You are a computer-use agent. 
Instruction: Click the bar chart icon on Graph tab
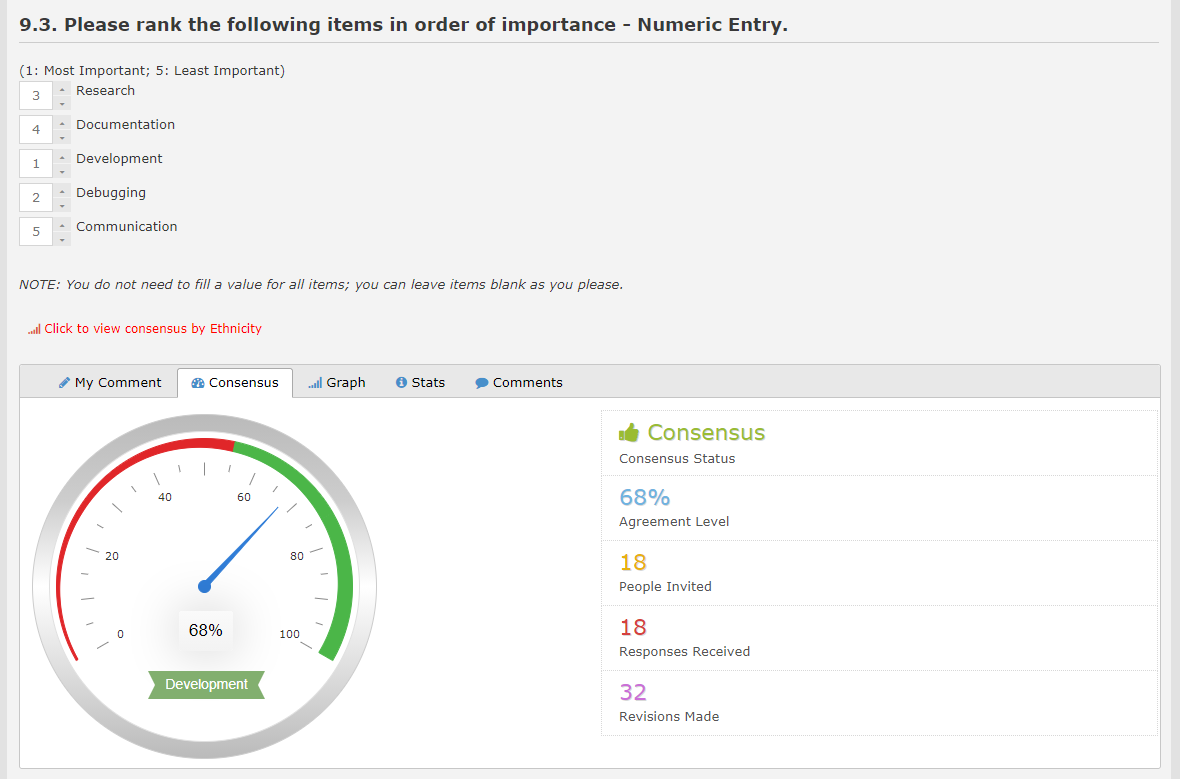pos(315,383)
